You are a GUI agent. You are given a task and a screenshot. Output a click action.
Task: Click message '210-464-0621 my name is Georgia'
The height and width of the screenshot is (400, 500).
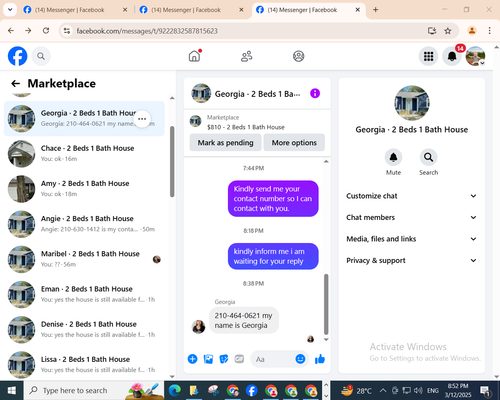click(x=244, y=320)
